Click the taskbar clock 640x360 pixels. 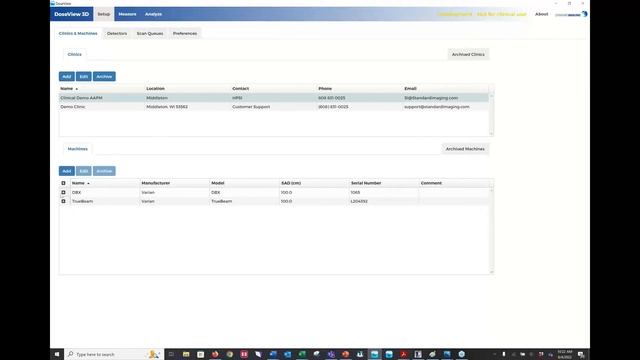click(x=565, y=354)
